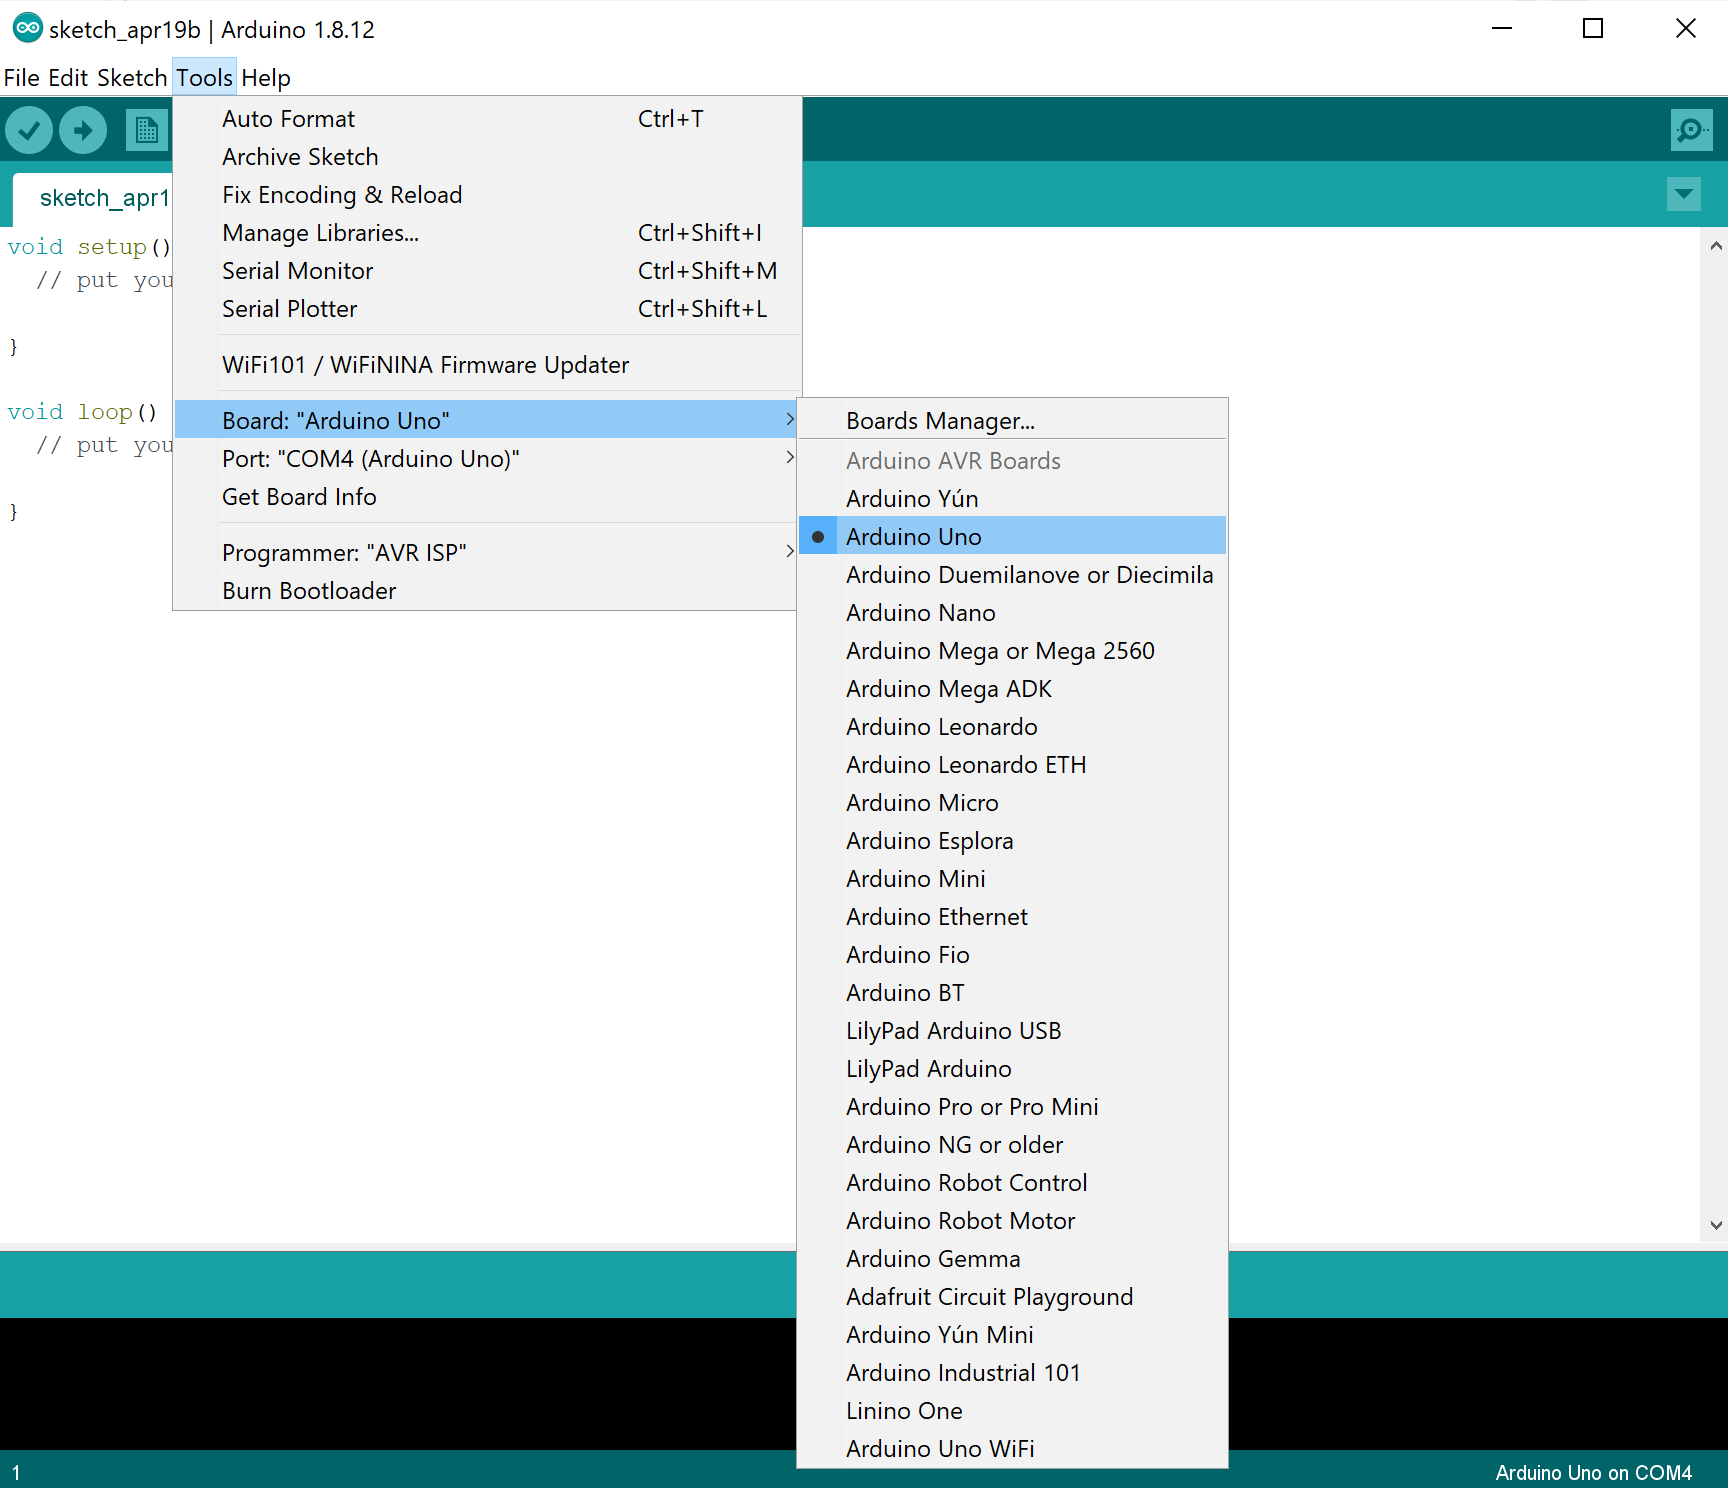1728x1488 pixels.
Task: Choose Arduino Mini from board list
Action: pos(1012,878)
